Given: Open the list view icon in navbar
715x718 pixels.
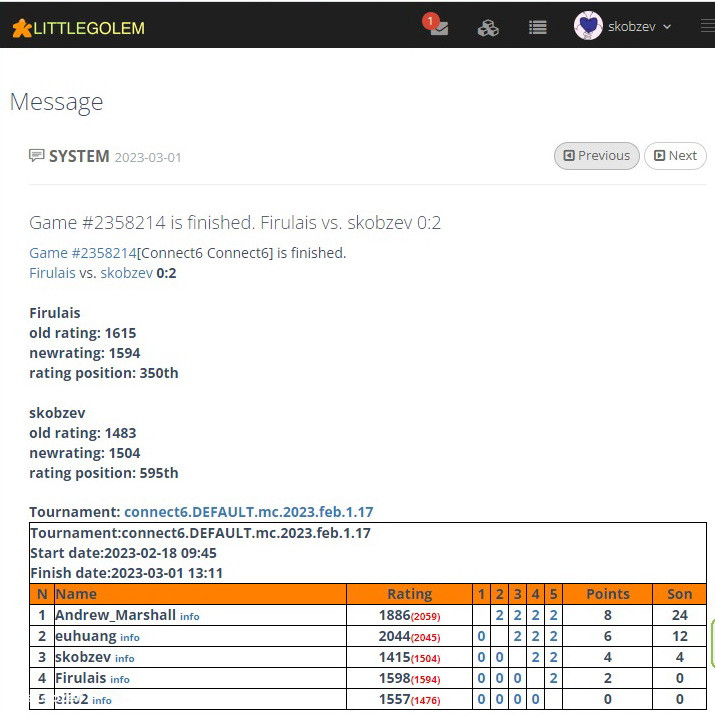Looking at the screenshot, I should (x=538, y=28).
